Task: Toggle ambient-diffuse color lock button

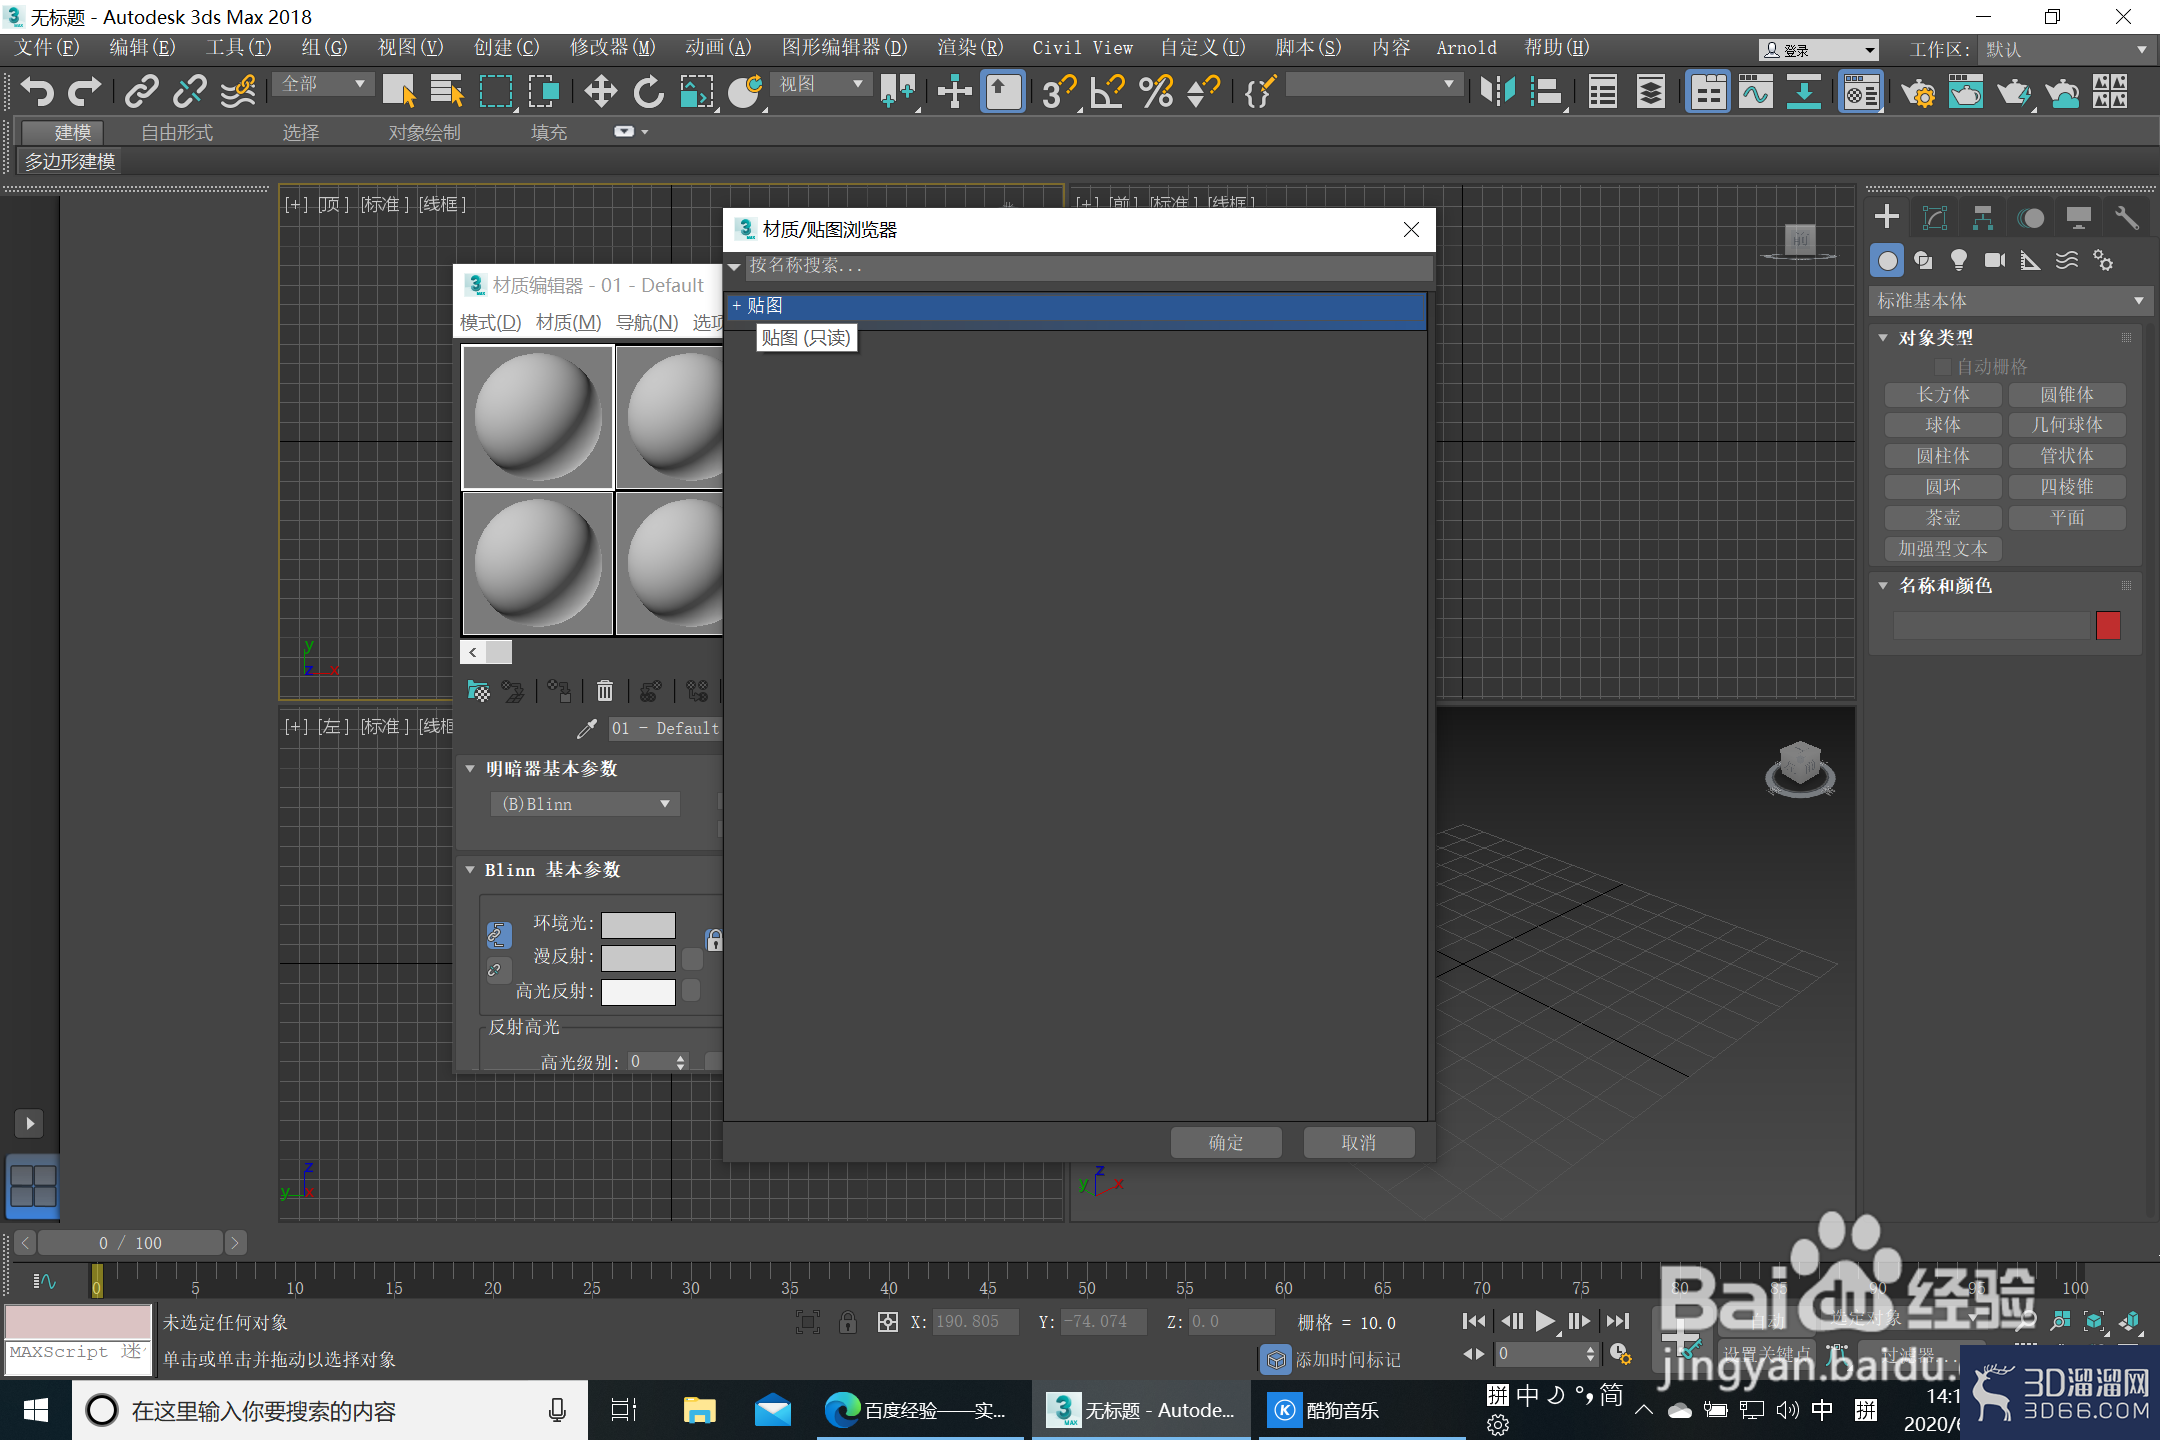Action: (498, 936)
